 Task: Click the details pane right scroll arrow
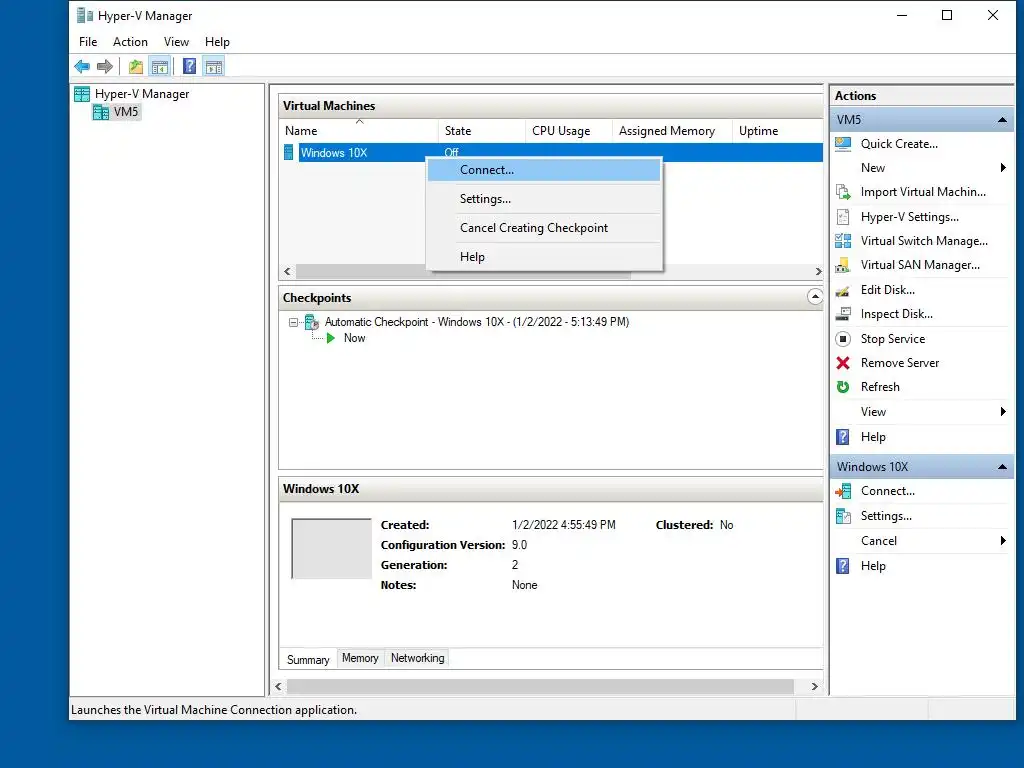tap(814, 686)
